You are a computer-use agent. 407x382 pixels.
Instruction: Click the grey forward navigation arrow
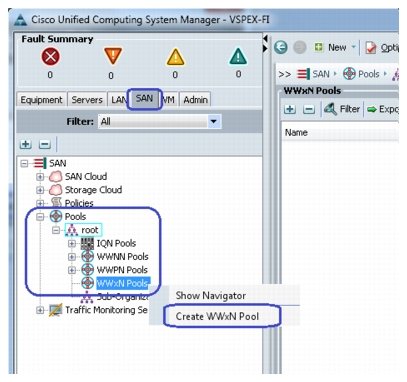click(x=299, y=47)
